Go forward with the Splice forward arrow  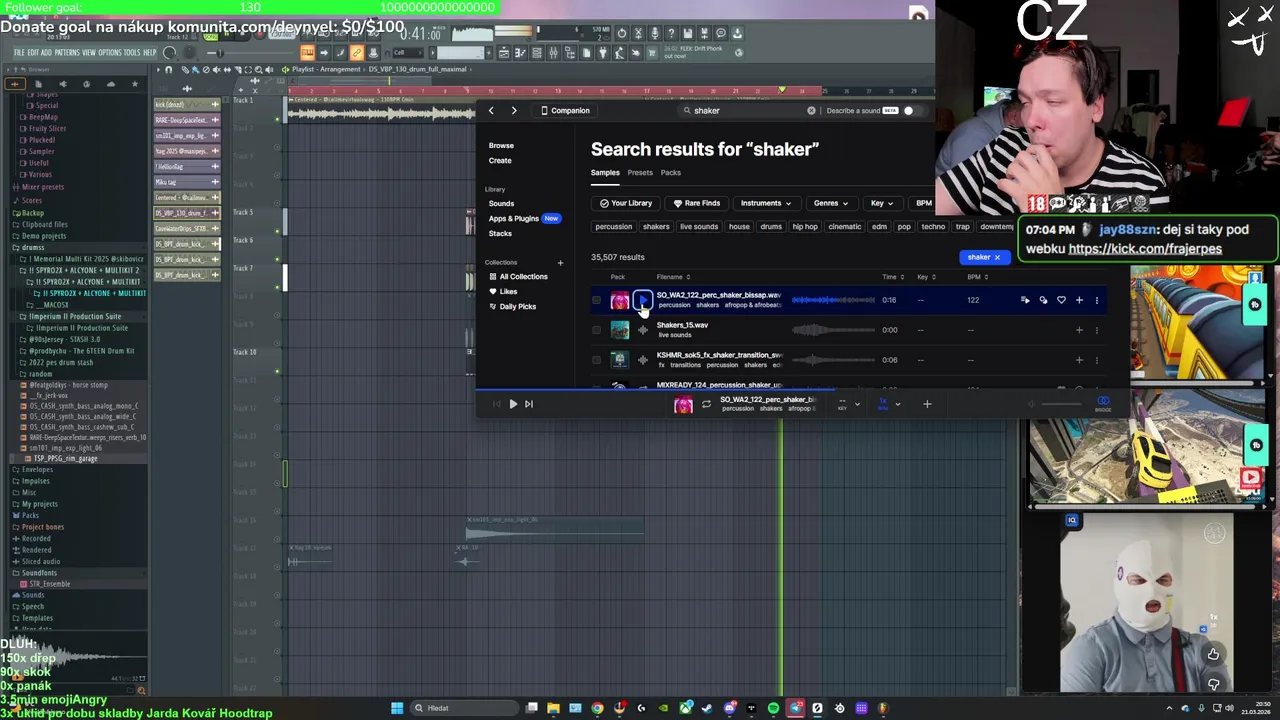coord(514,111)
